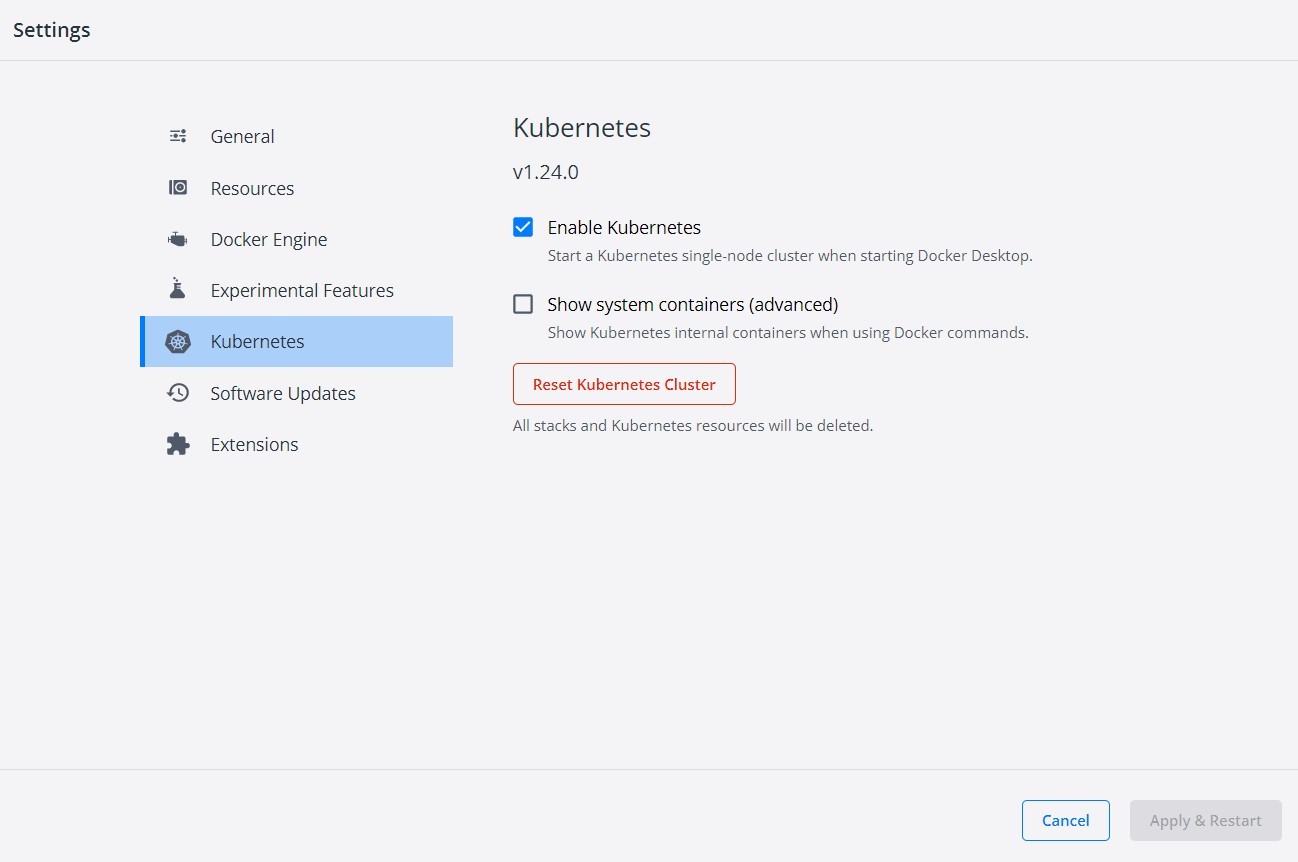Click the General settings sliders icon
This screenshot has width=1298, height=862.
[x=178, y=135]
